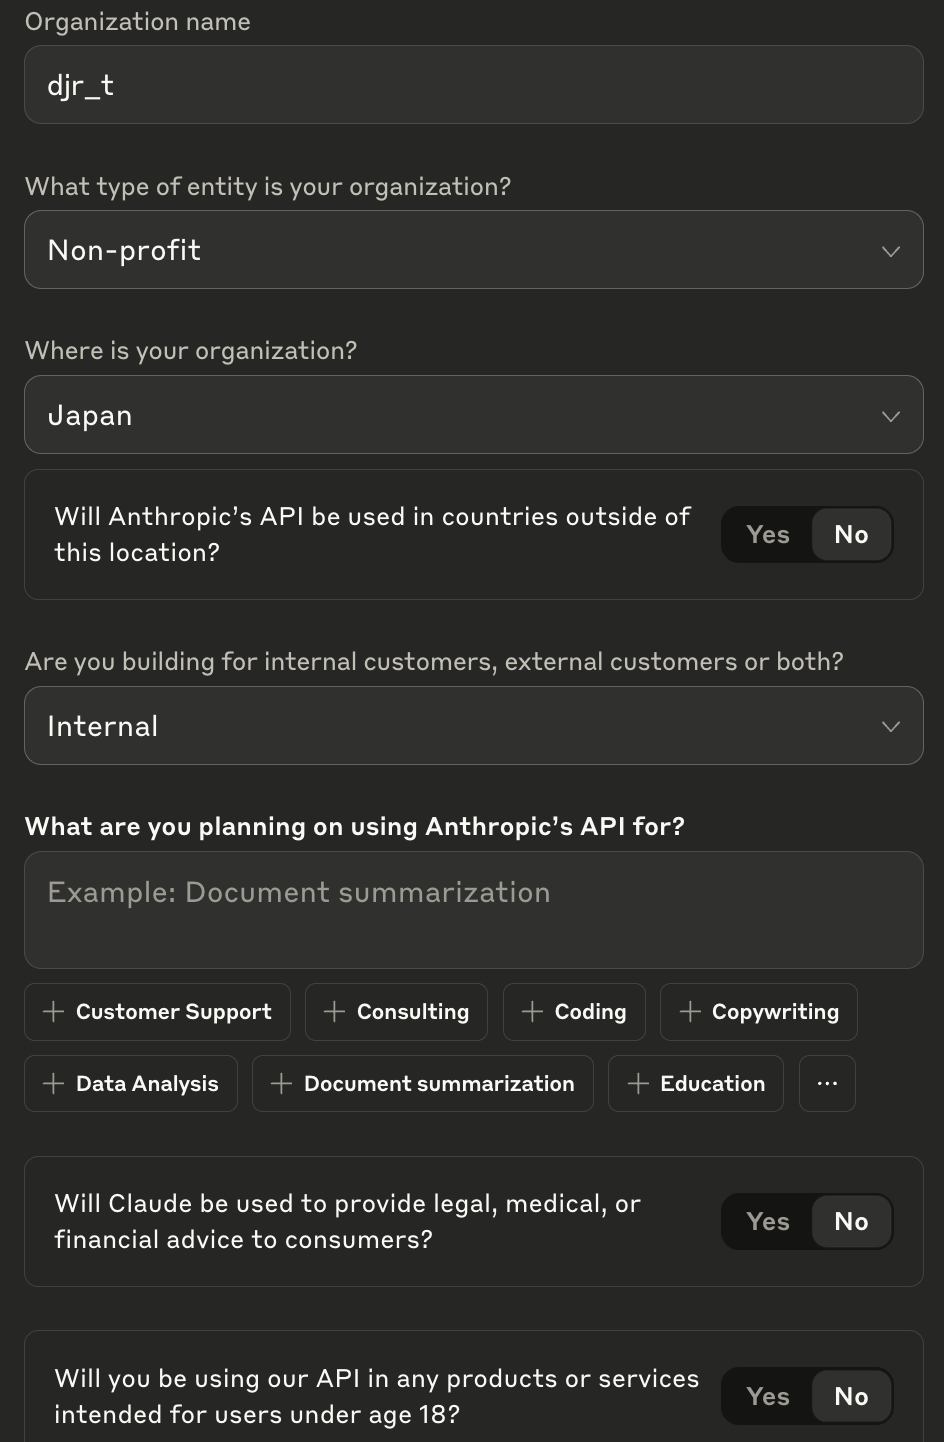
Task: Click the plus icon on Consulting chip
Action: [x=334, y=1012]
